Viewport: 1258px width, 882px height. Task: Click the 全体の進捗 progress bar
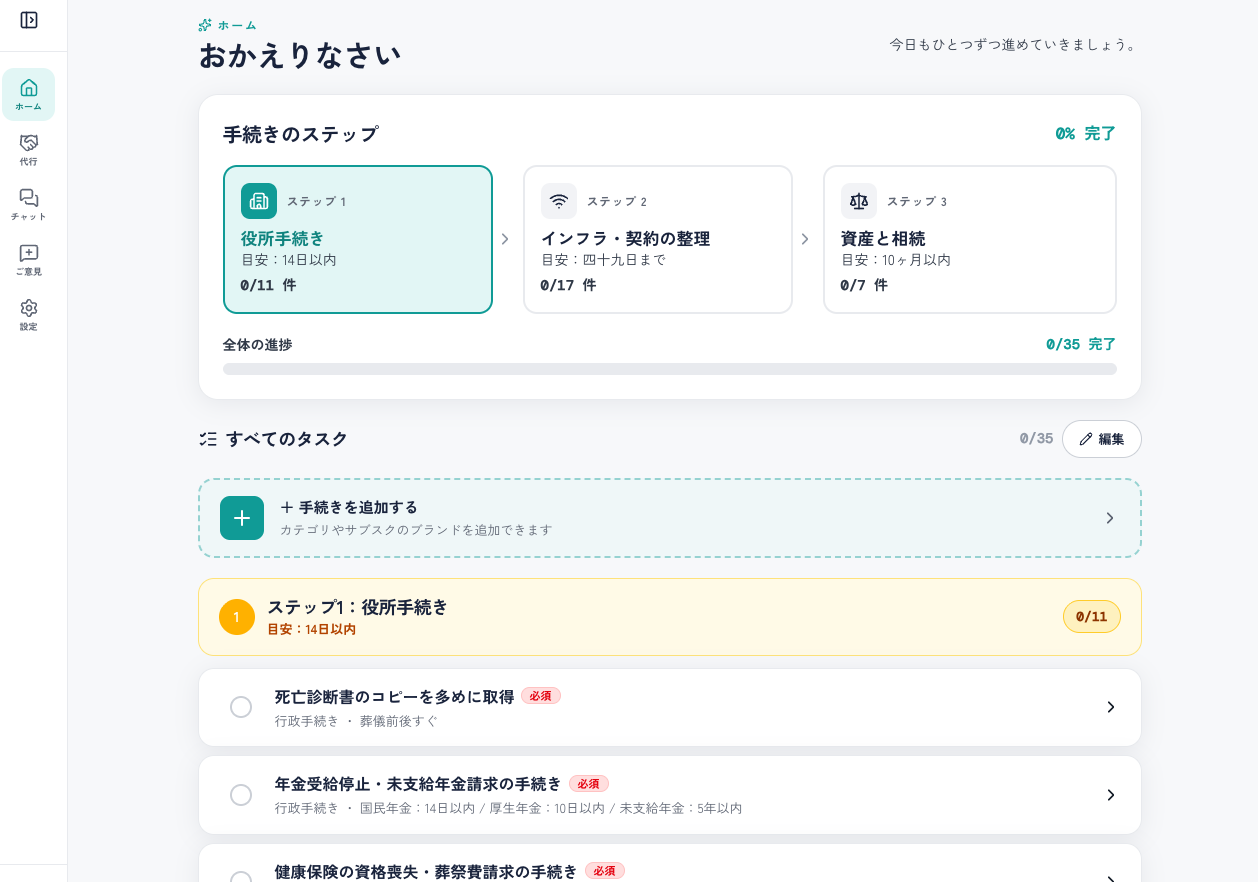tap(669, 369)
